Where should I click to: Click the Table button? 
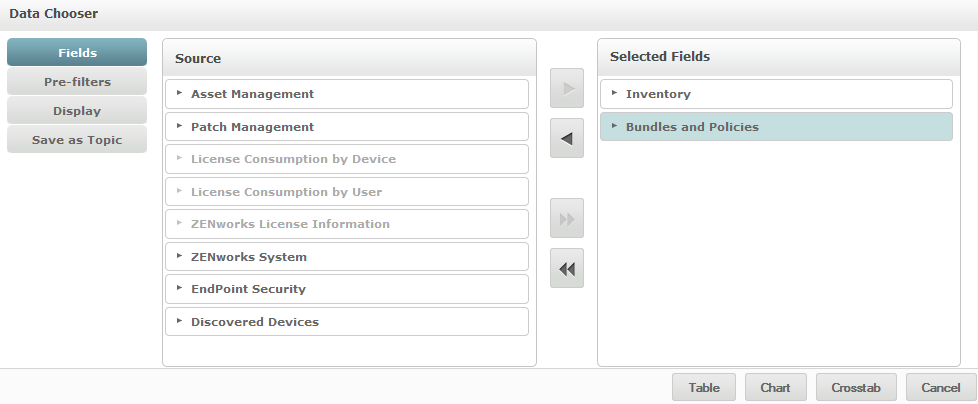tap(704, 388)
